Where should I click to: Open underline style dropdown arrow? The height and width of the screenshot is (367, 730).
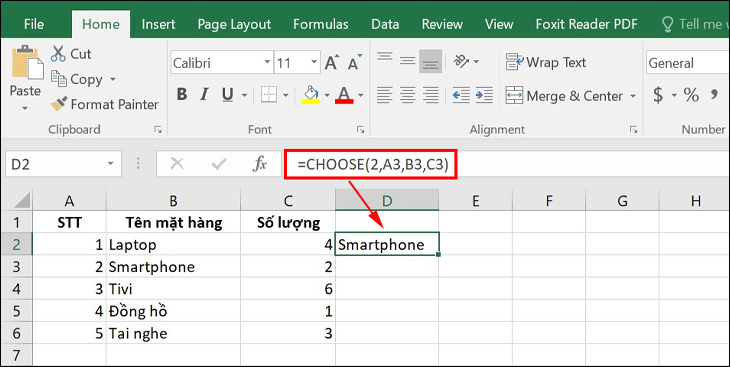click(x=244, y=95)
